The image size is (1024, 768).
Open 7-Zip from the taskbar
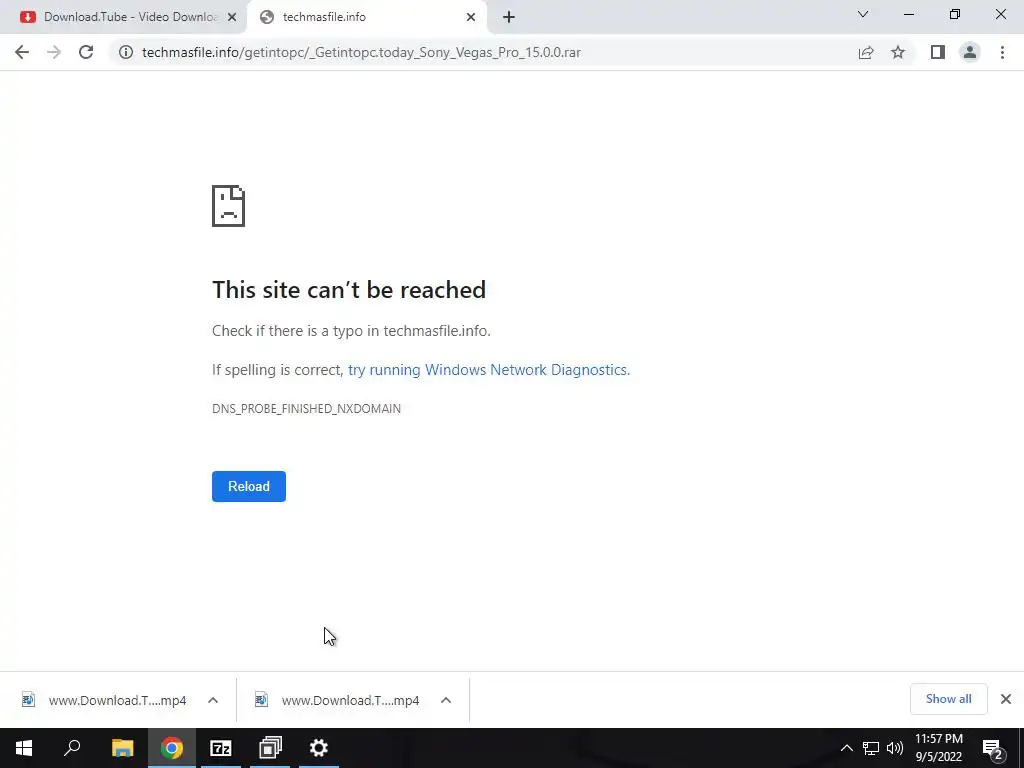pos(221,748)
